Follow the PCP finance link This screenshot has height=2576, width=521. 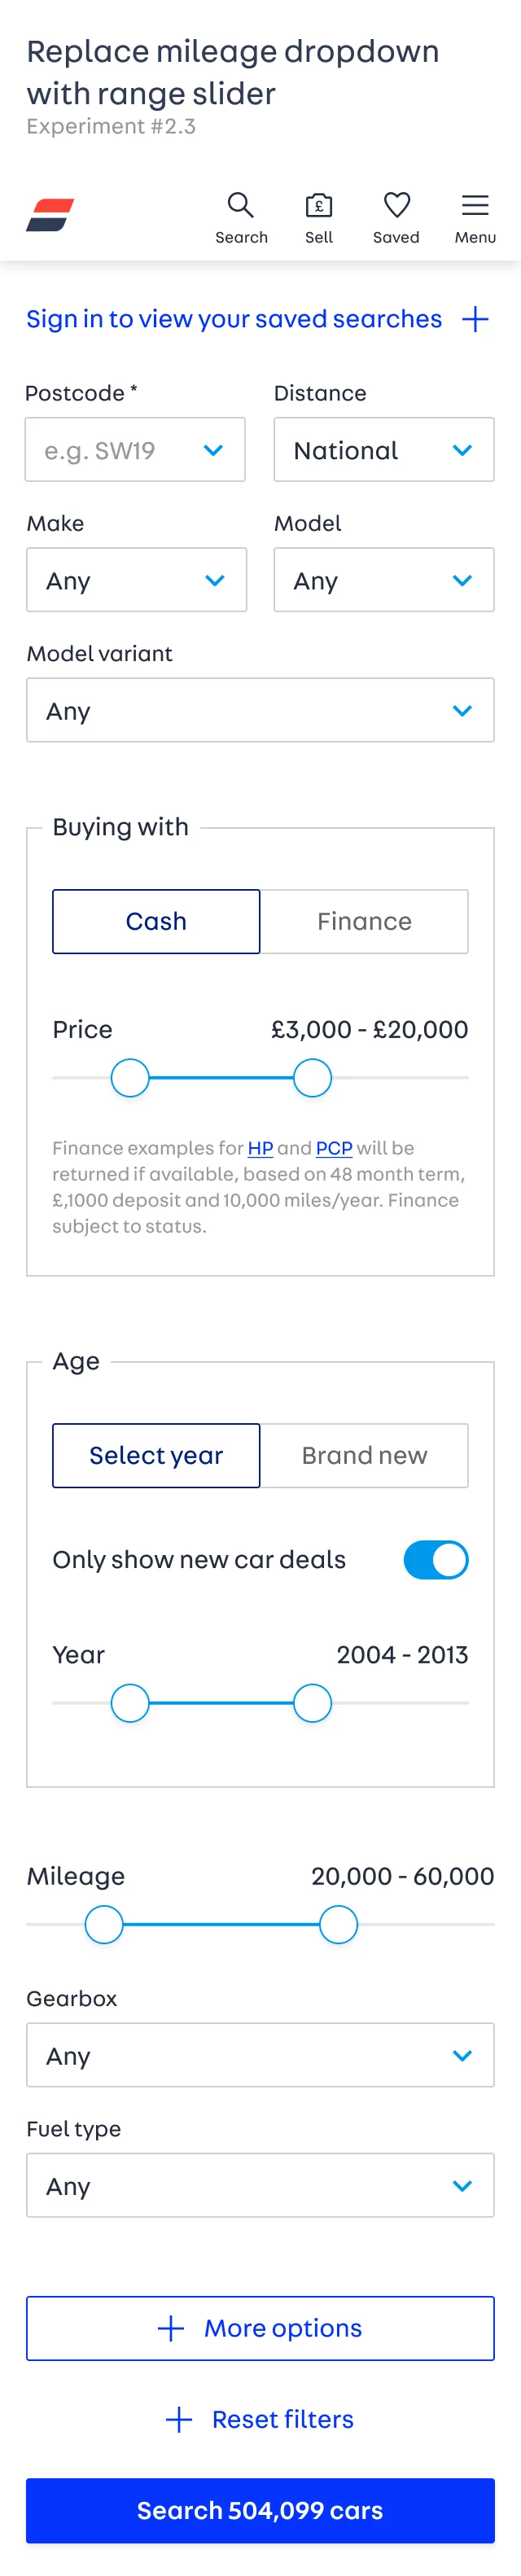(x=334, y=1148)
